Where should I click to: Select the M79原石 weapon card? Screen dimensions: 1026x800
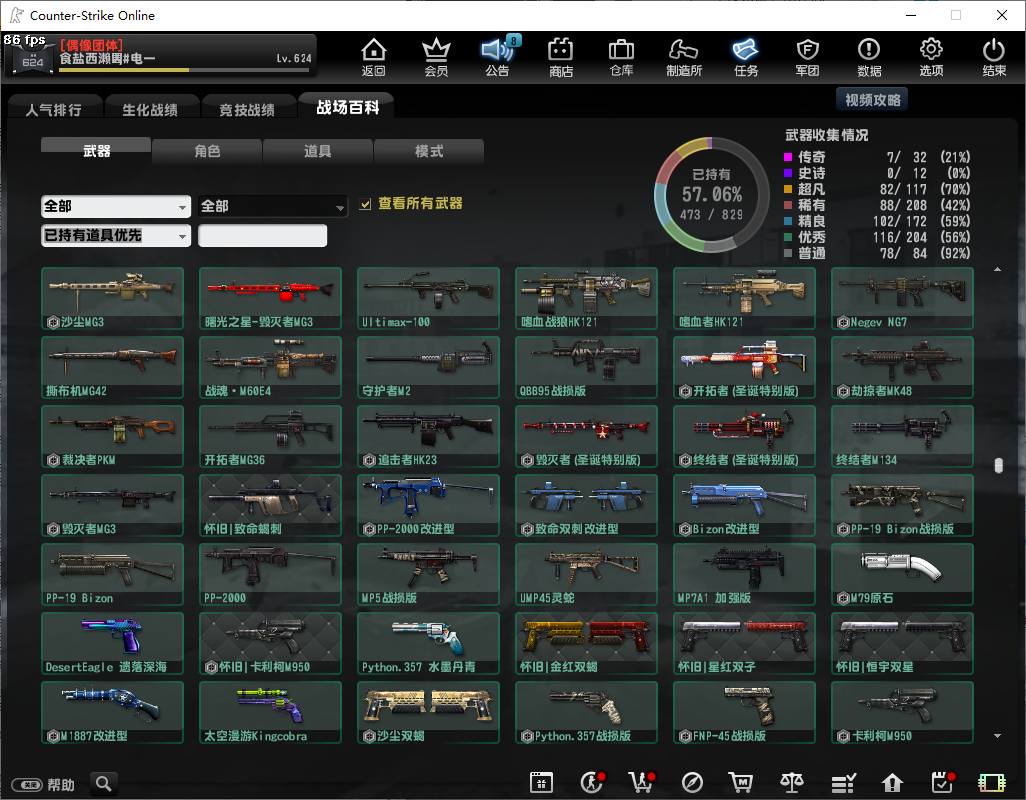coord(902,574)
